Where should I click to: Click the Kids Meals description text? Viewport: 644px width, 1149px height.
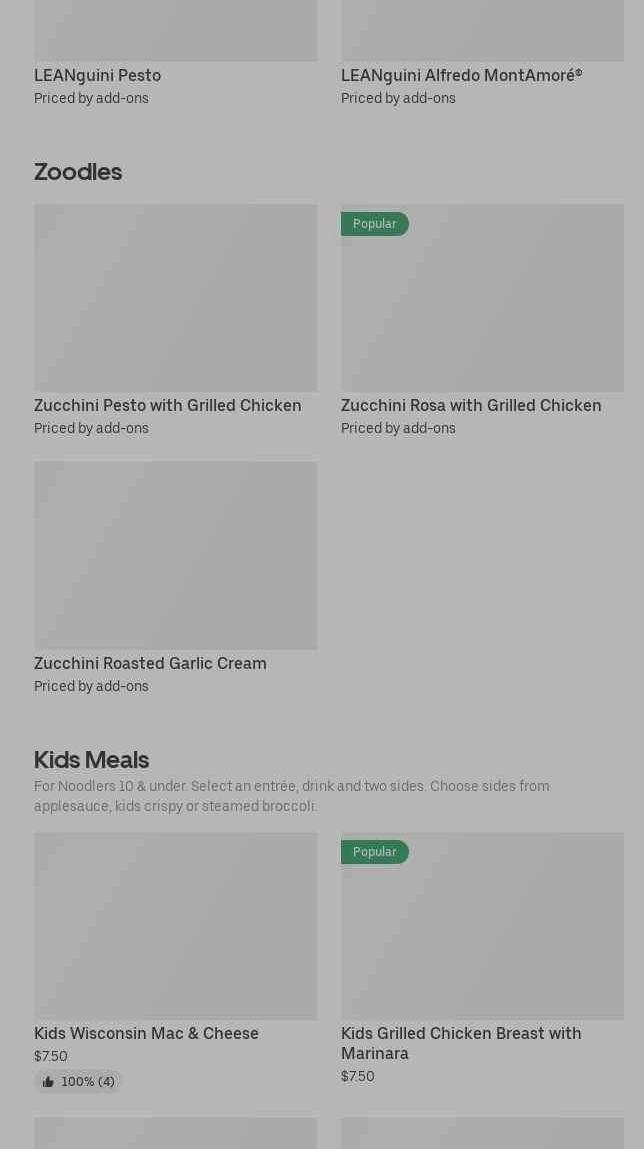[x=291, y=796]
